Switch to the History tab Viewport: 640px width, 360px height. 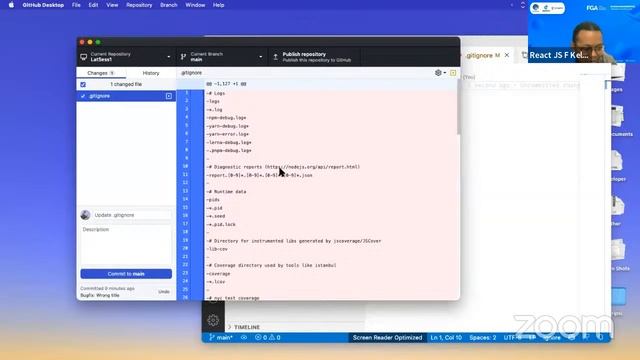click(151, 73)
